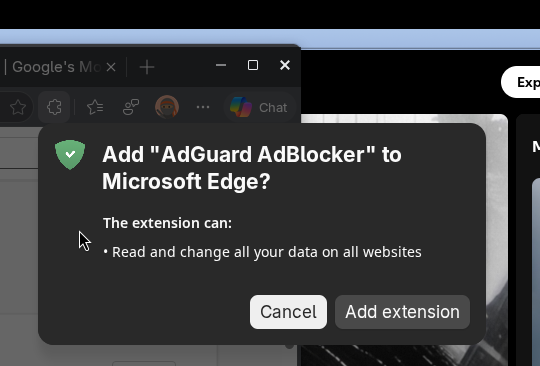Viewport: 540px width, 366px height.
Task: Open a new tab with plus button
Action: point(147,67)
